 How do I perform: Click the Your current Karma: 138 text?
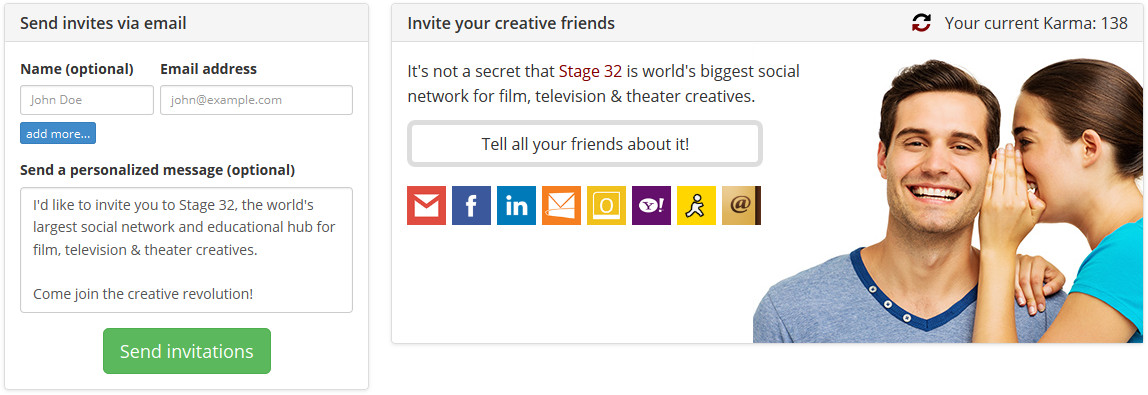tap(1036, 23)
